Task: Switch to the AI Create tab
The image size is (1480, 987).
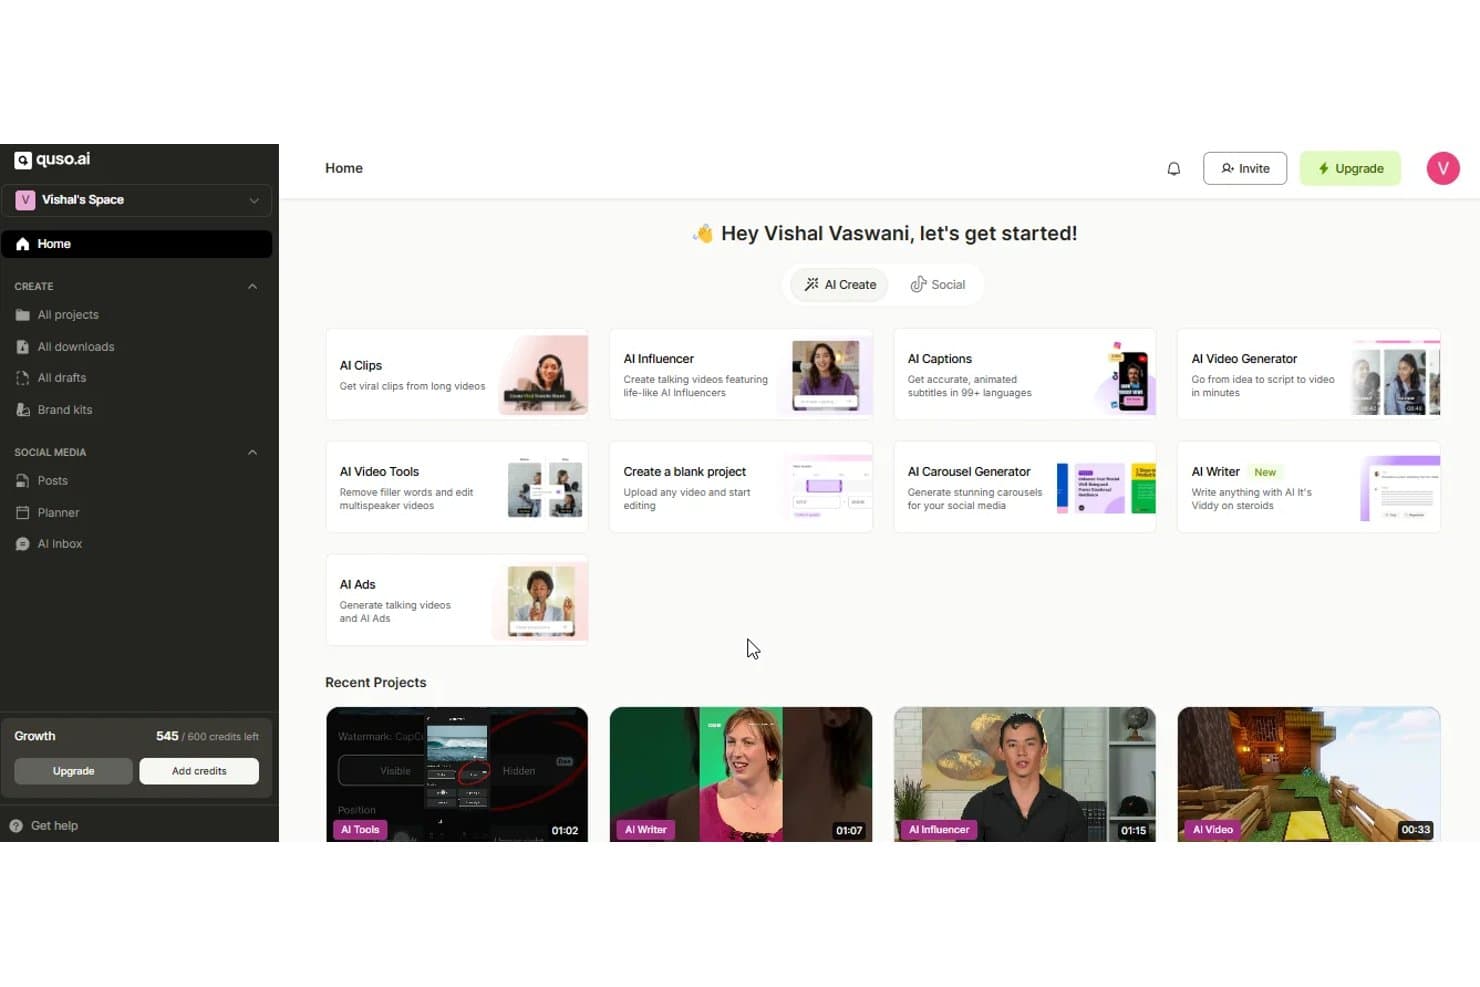Action: click(x=840, y=285)
